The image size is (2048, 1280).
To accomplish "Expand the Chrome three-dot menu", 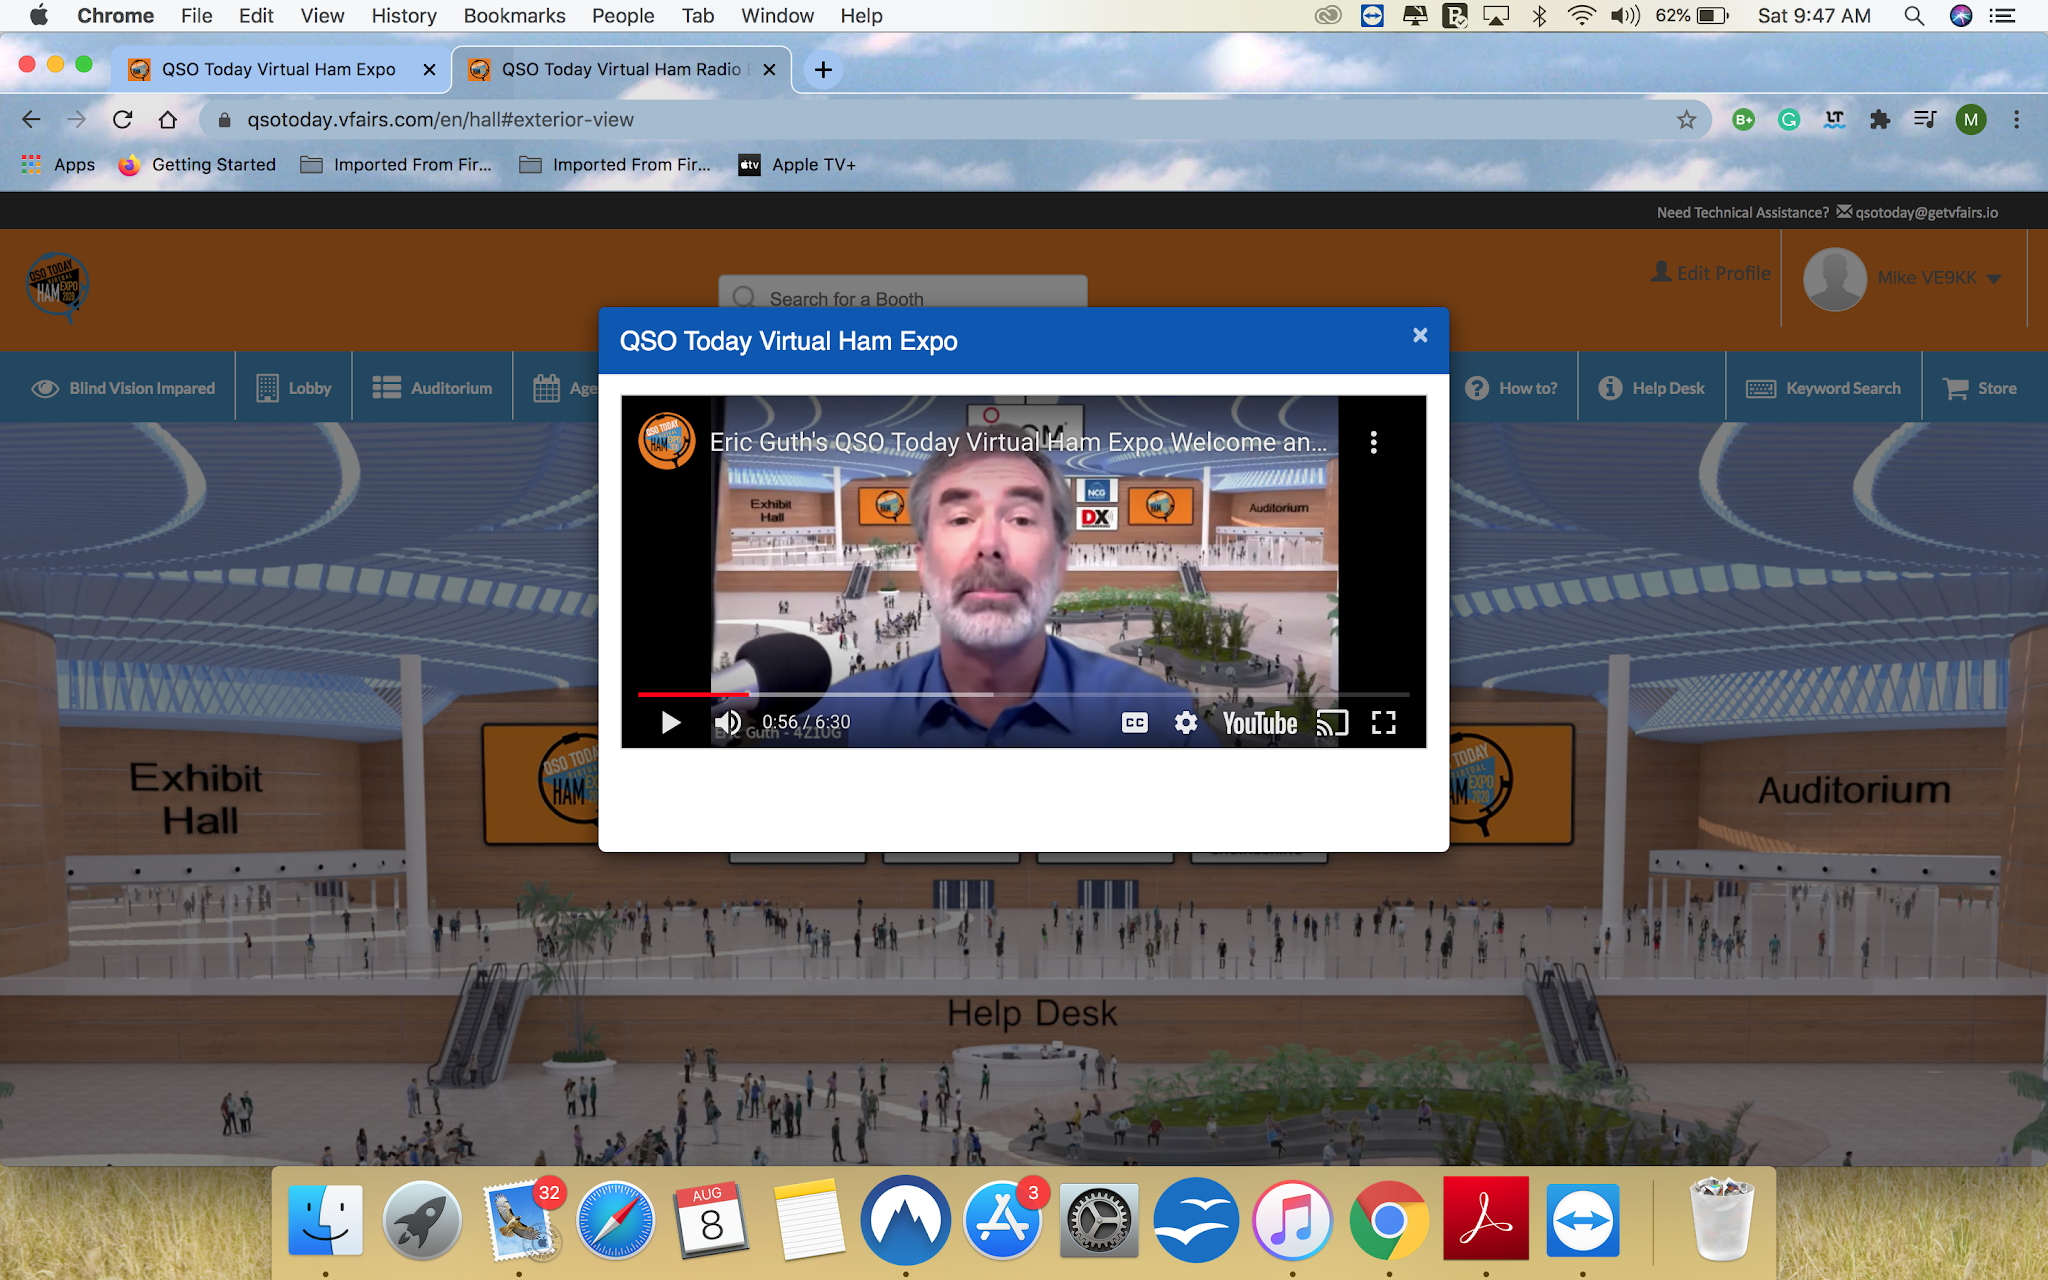I will click(x=2016, y=120).
